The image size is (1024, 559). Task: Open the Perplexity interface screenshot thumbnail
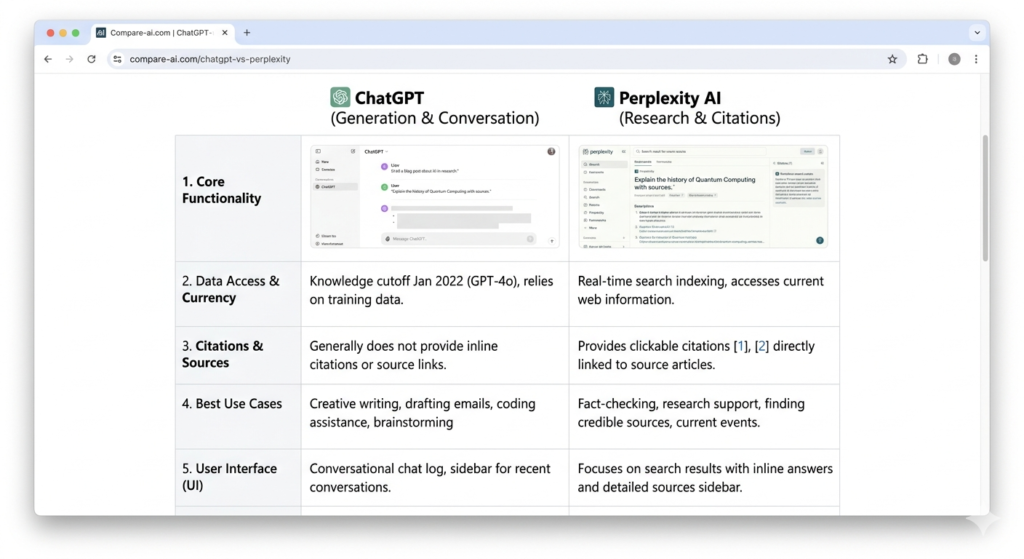[x=703, y=197]
